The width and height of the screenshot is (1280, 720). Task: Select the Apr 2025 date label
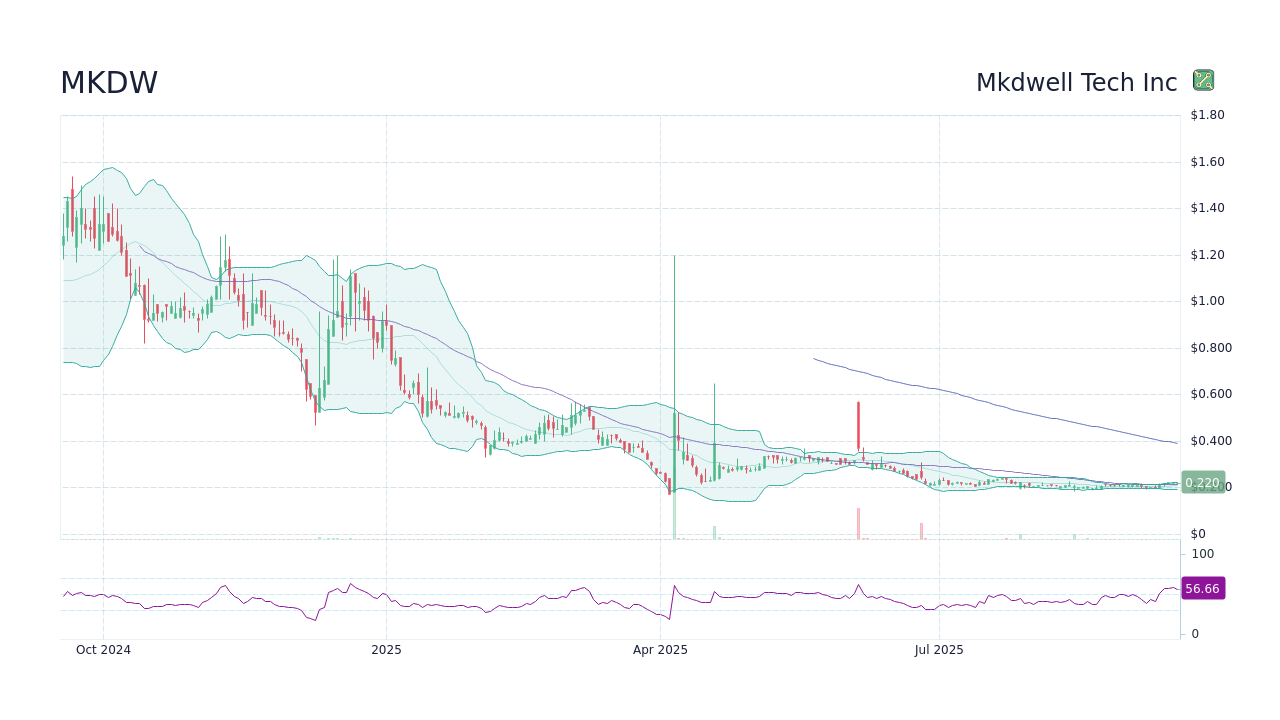[659, 649]
